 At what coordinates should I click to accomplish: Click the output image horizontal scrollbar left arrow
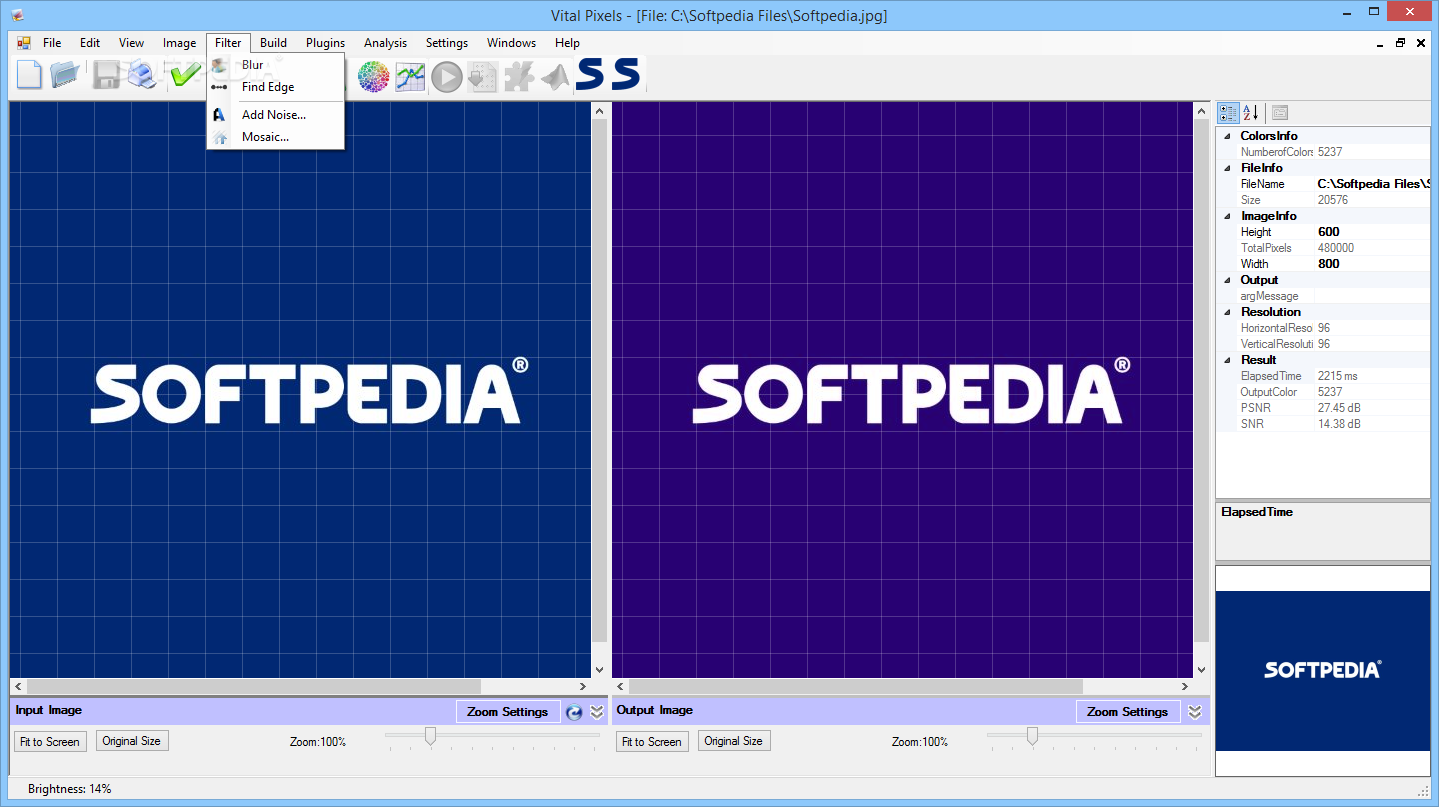(x=621, y=687)
